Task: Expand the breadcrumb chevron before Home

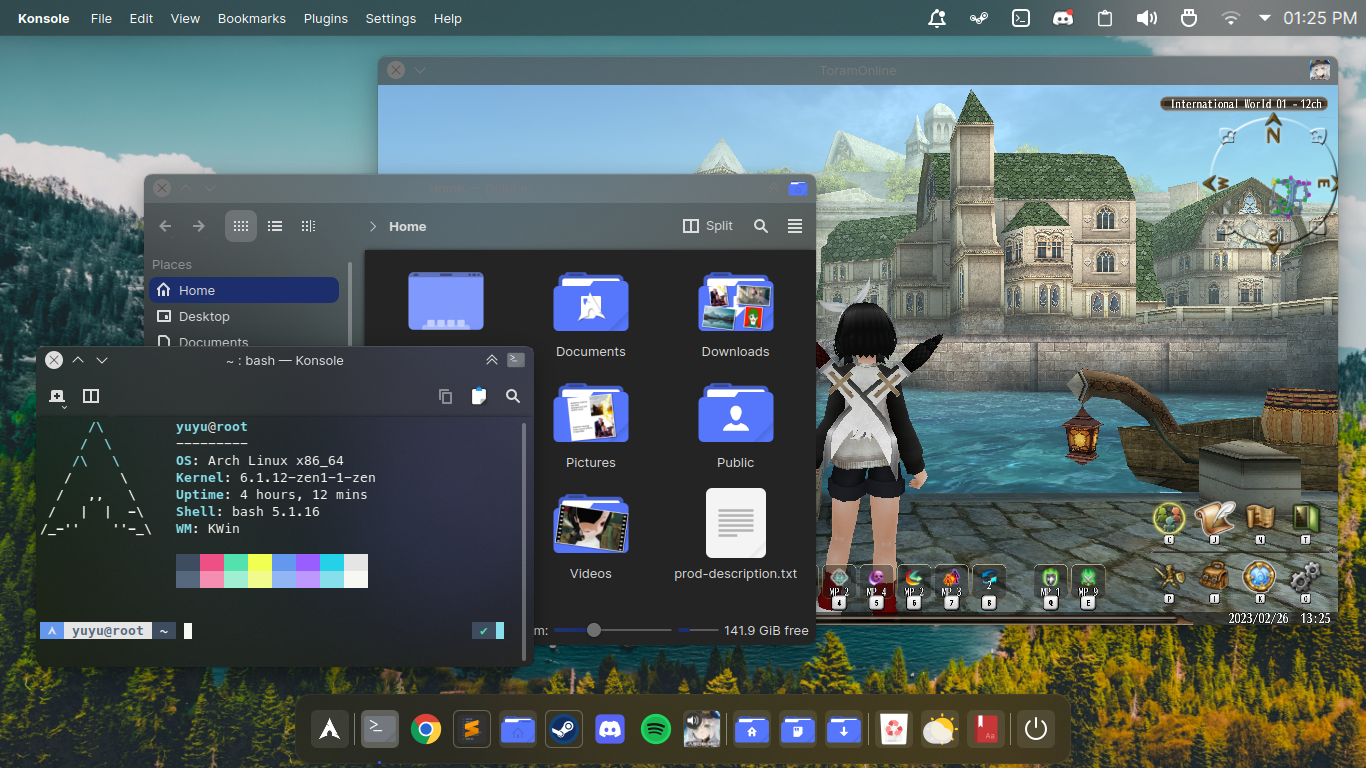Action: coord(373,226)
